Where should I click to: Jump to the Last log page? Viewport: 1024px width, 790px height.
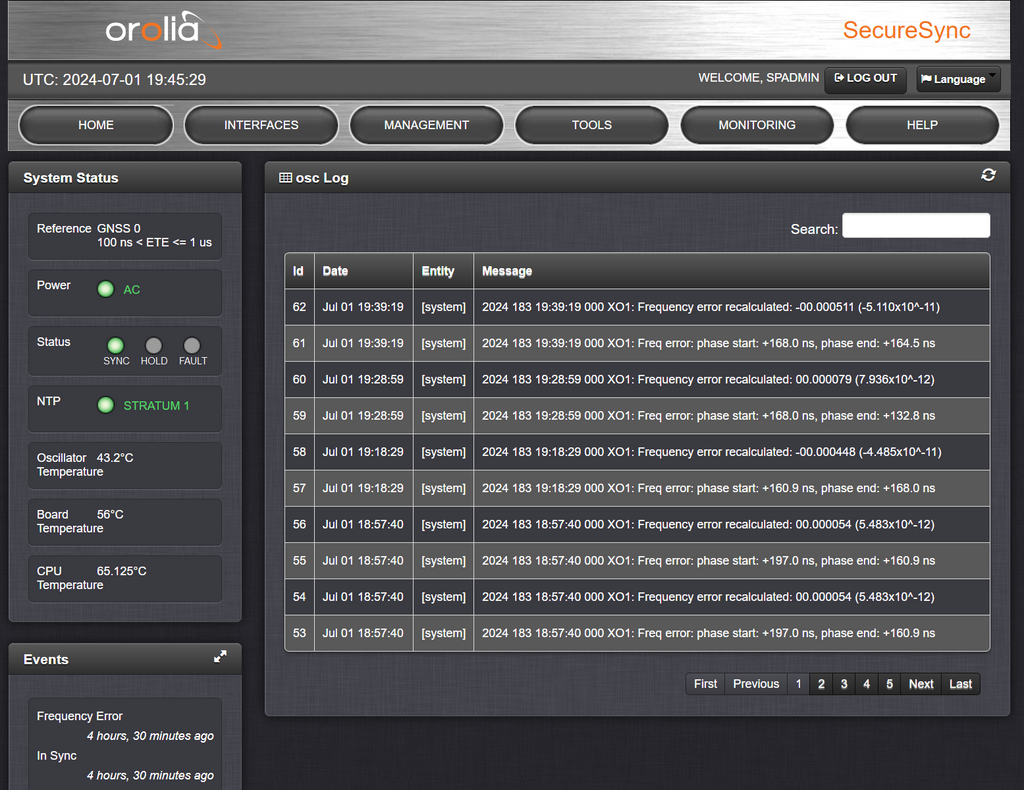[x=960, y=684]
